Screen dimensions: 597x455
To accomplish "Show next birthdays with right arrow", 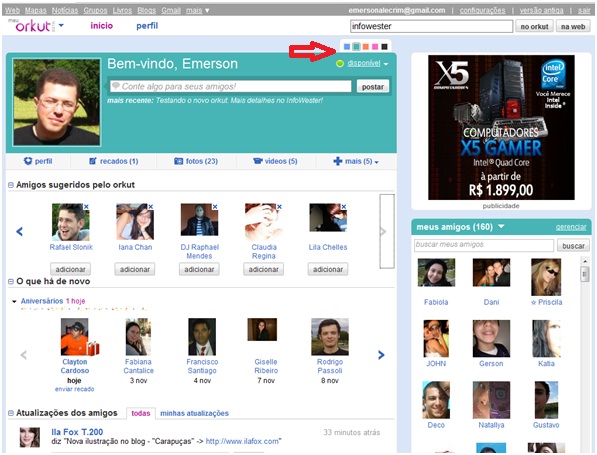I will point(381,355).
